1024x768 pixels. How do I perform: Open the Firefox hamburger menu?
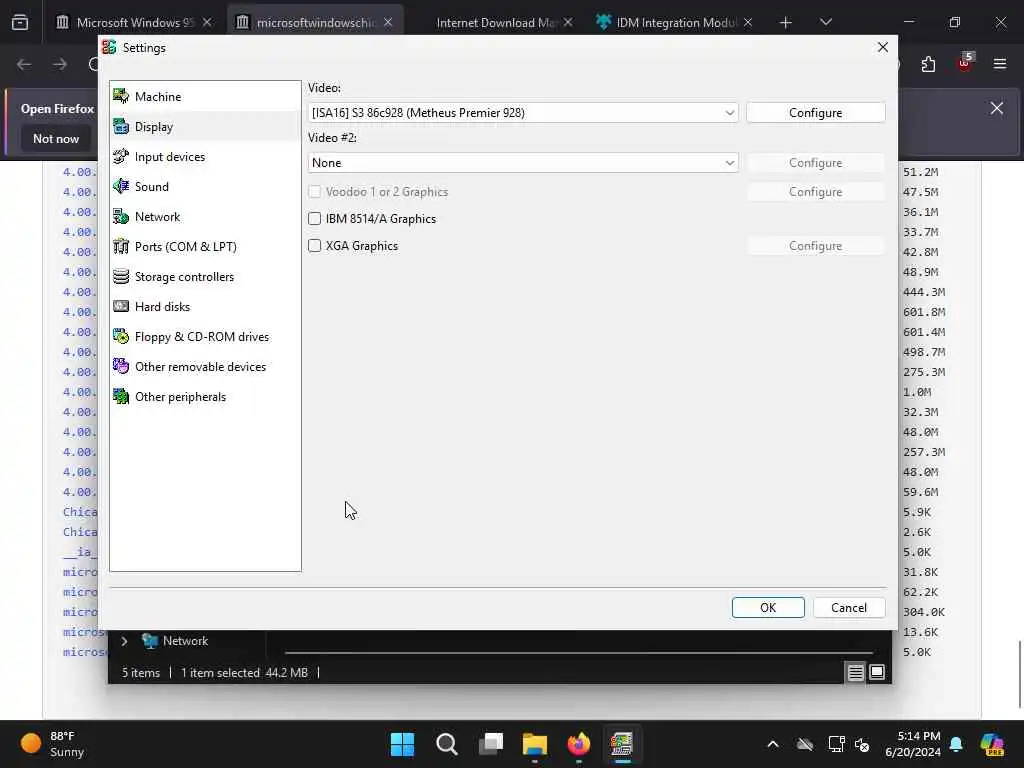pyautogui.click(x=1000, y=64)
